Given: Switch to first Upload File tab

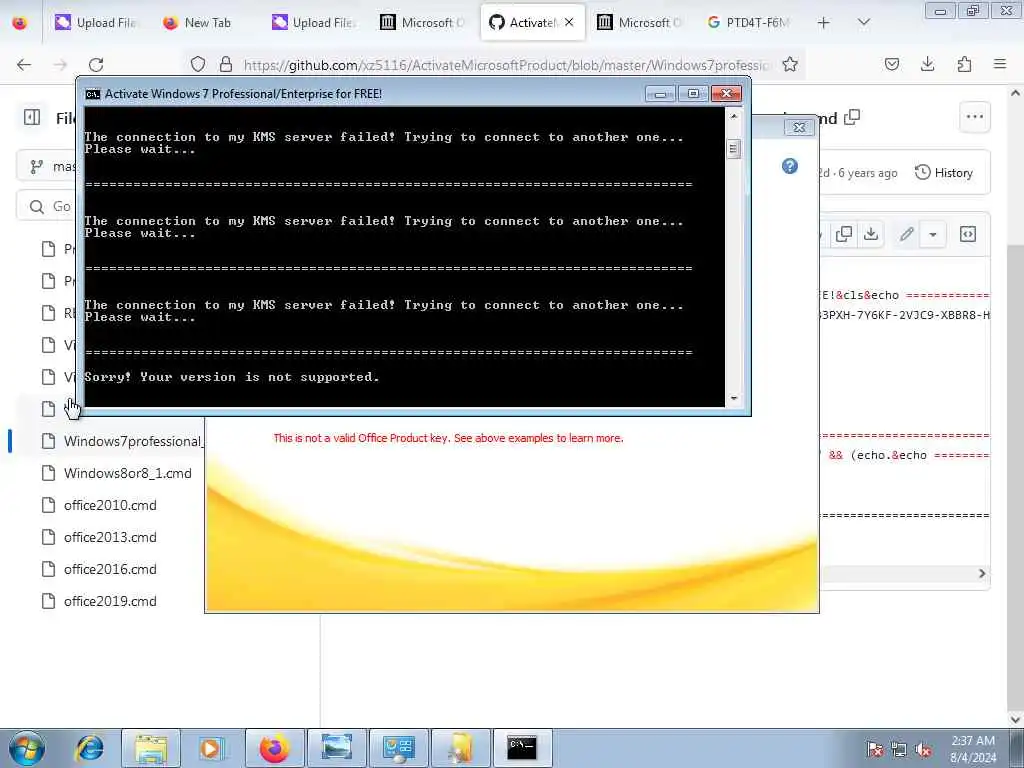Looking at the screenshot, I should tap(97, 23).
